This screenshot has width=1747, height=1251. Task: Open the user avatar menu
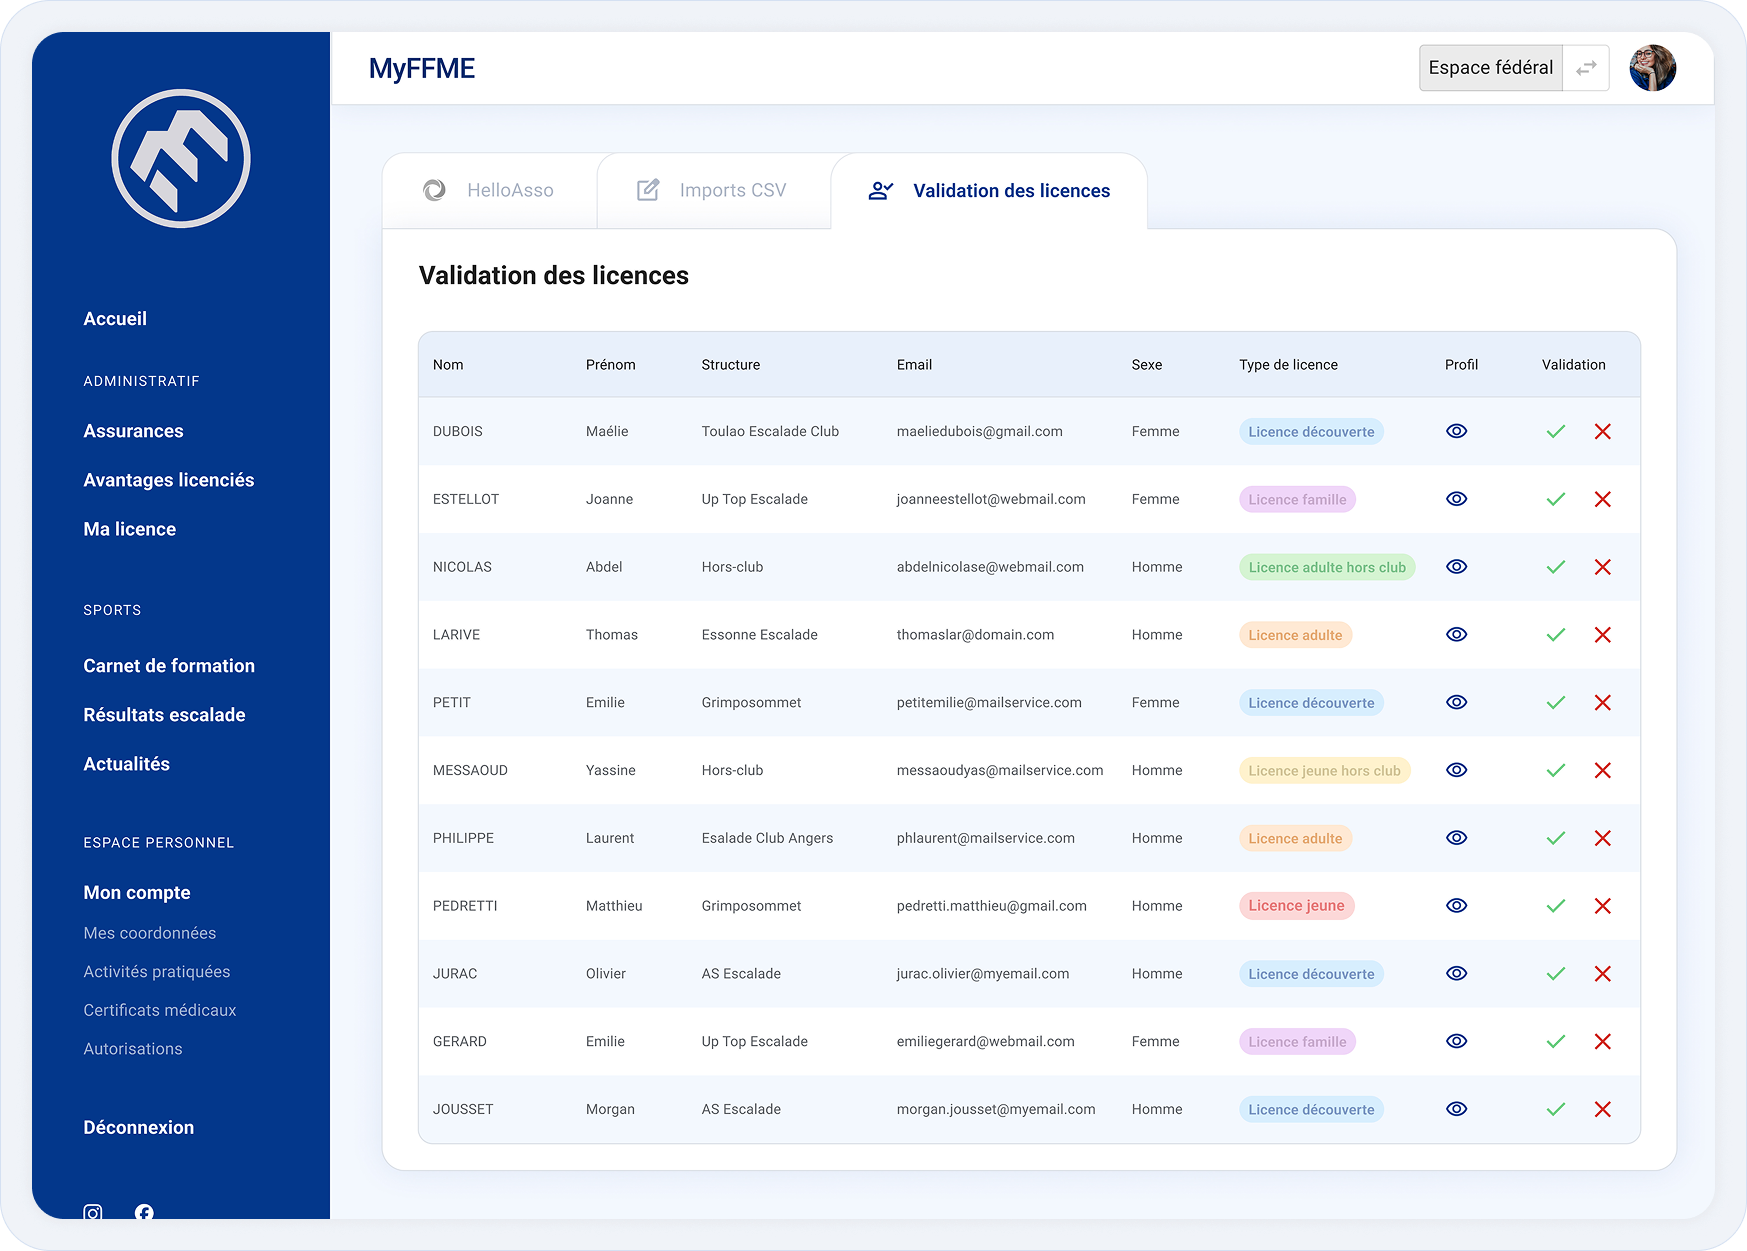pos(1652,68)
